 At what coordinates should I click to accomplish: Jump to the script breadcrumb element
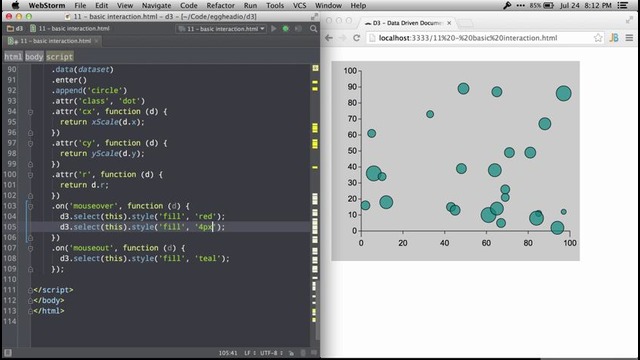coord(60,57)
